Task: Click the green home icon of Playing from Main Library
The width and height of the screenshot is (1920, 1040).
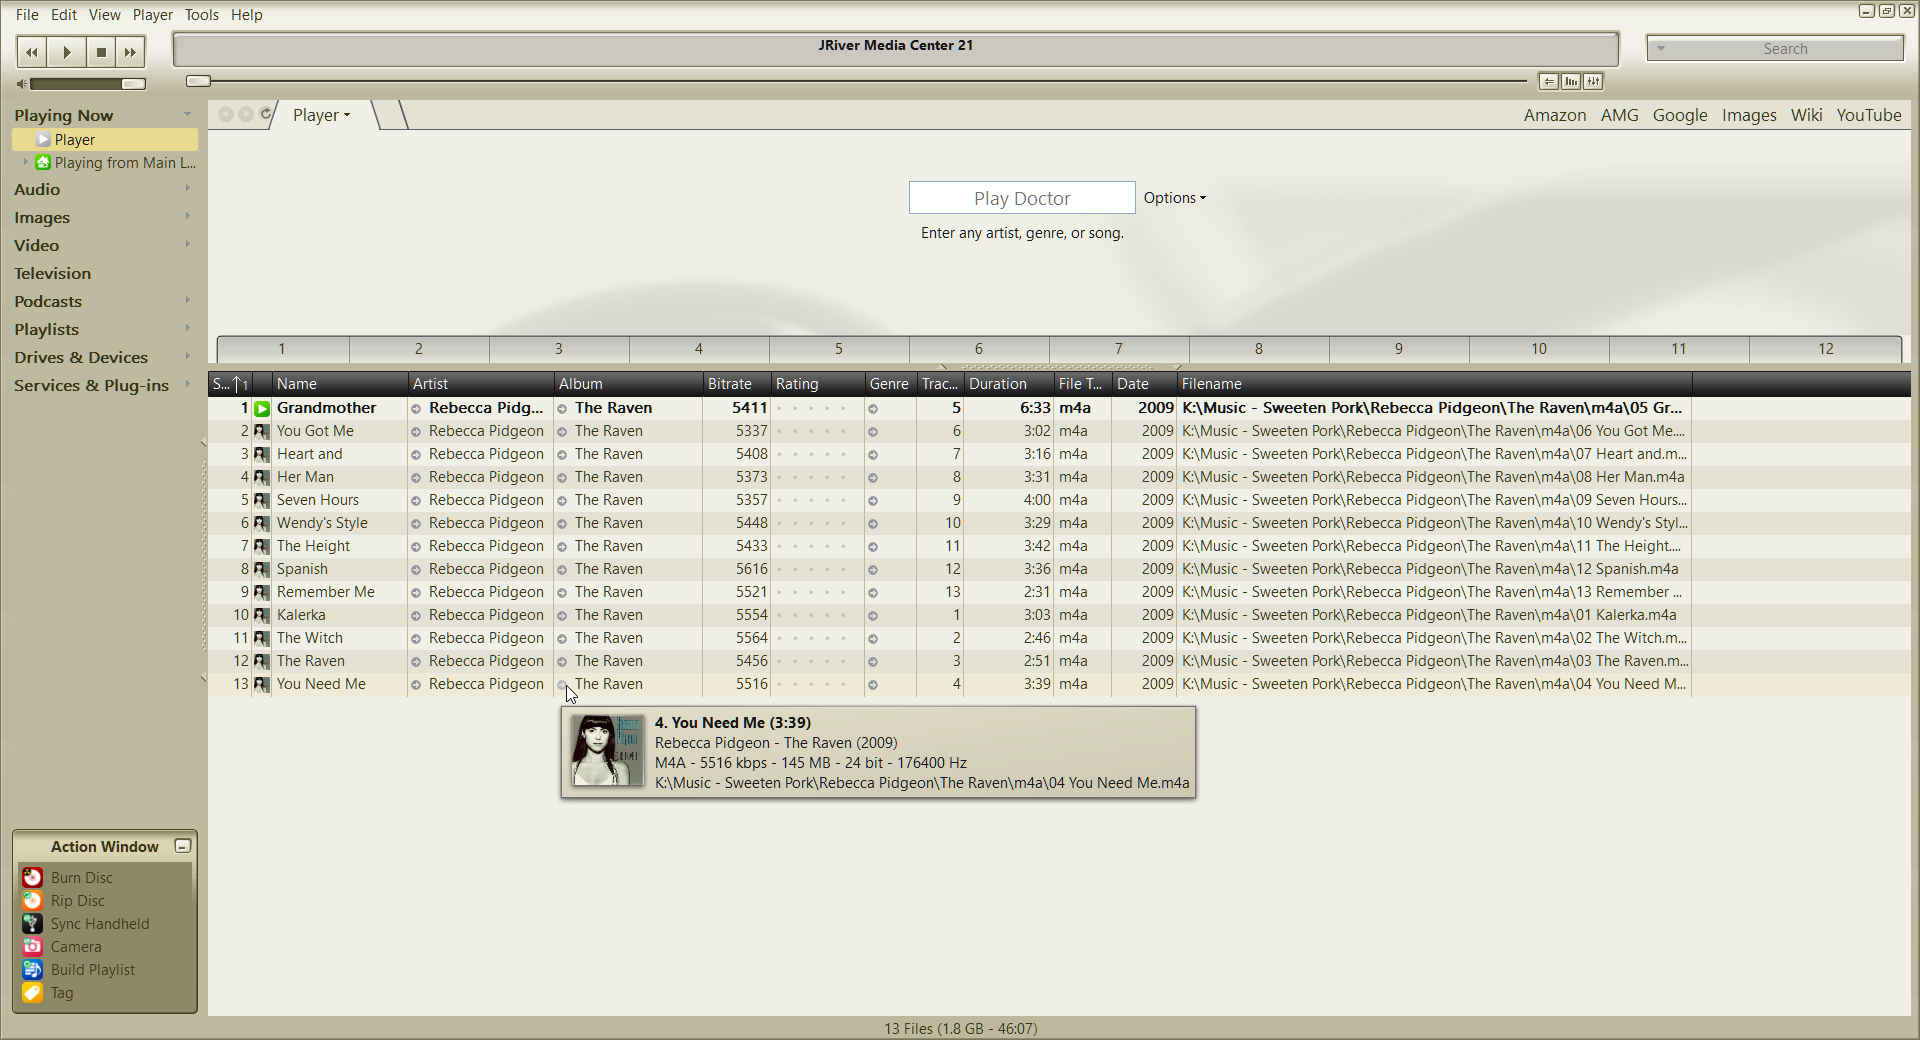Action: tap(43, 162)
